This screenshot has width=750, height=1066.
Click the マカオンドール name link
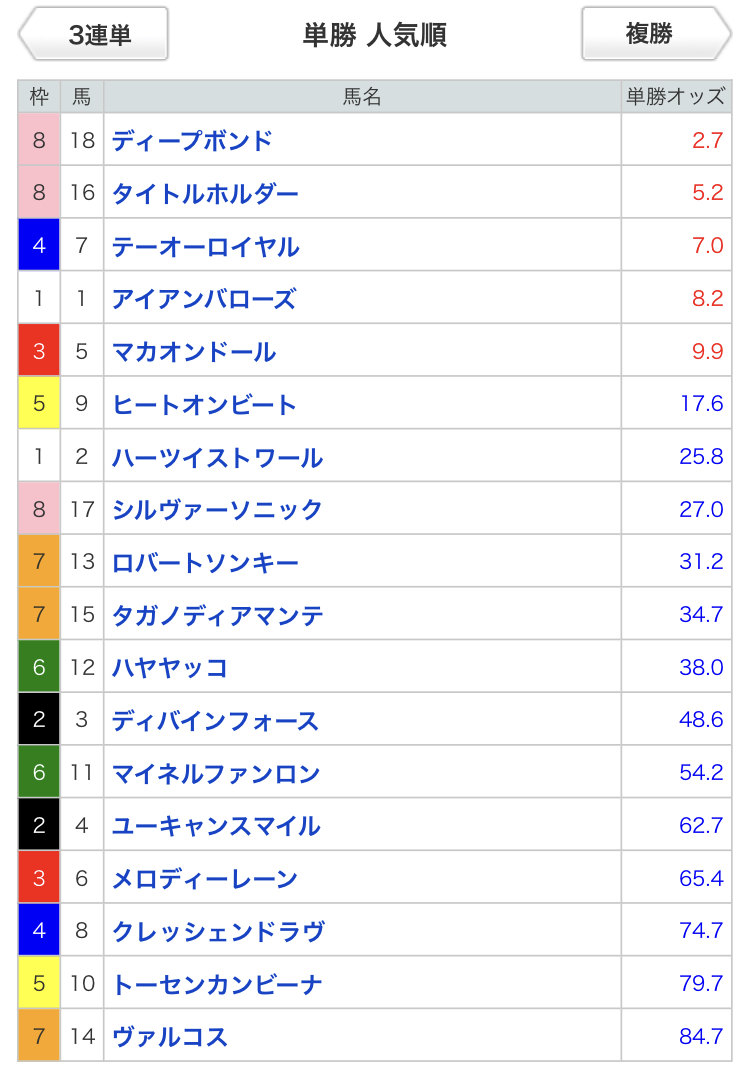[194, 351]
